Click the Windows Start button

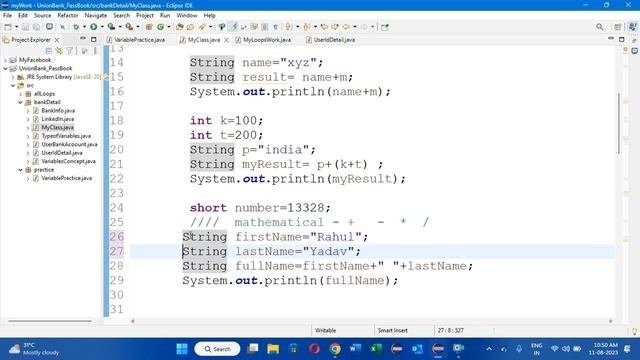[182, 349]
